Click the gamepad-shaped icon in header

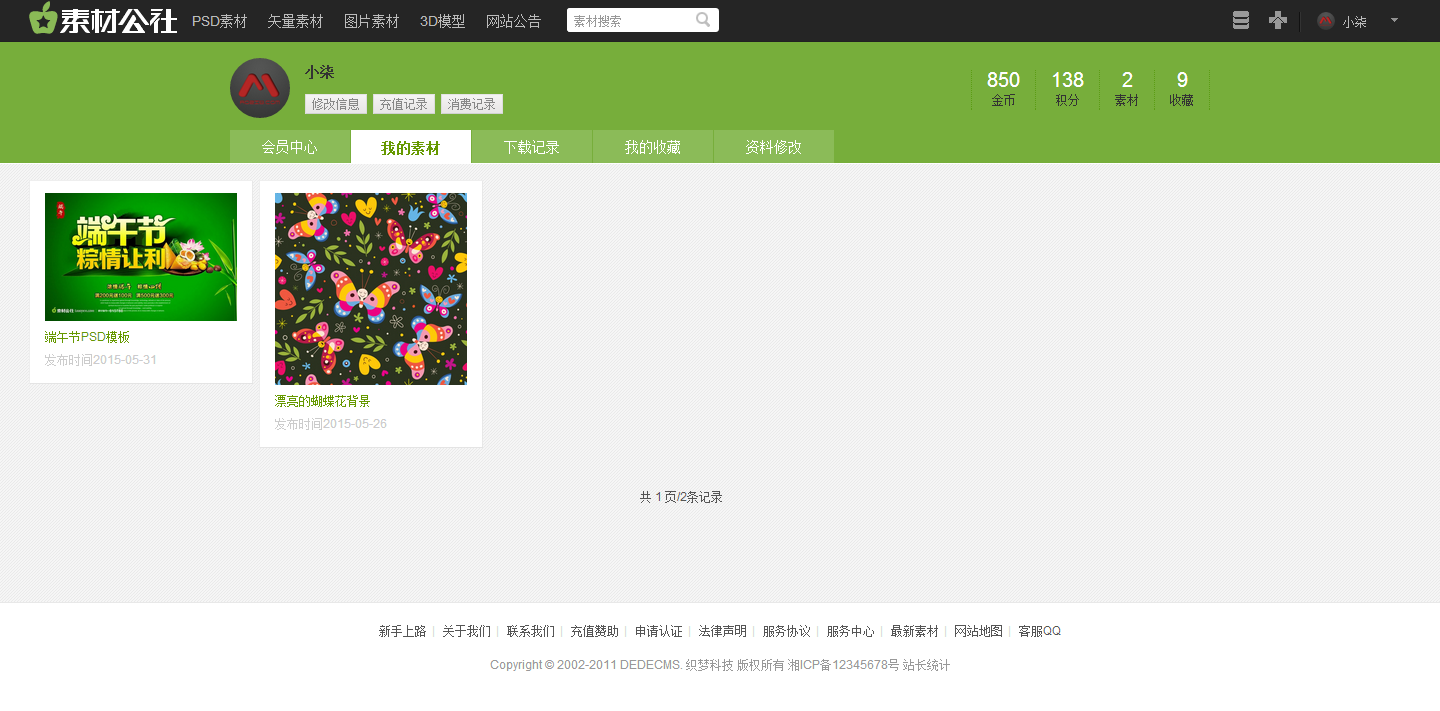click(1277, 20)
